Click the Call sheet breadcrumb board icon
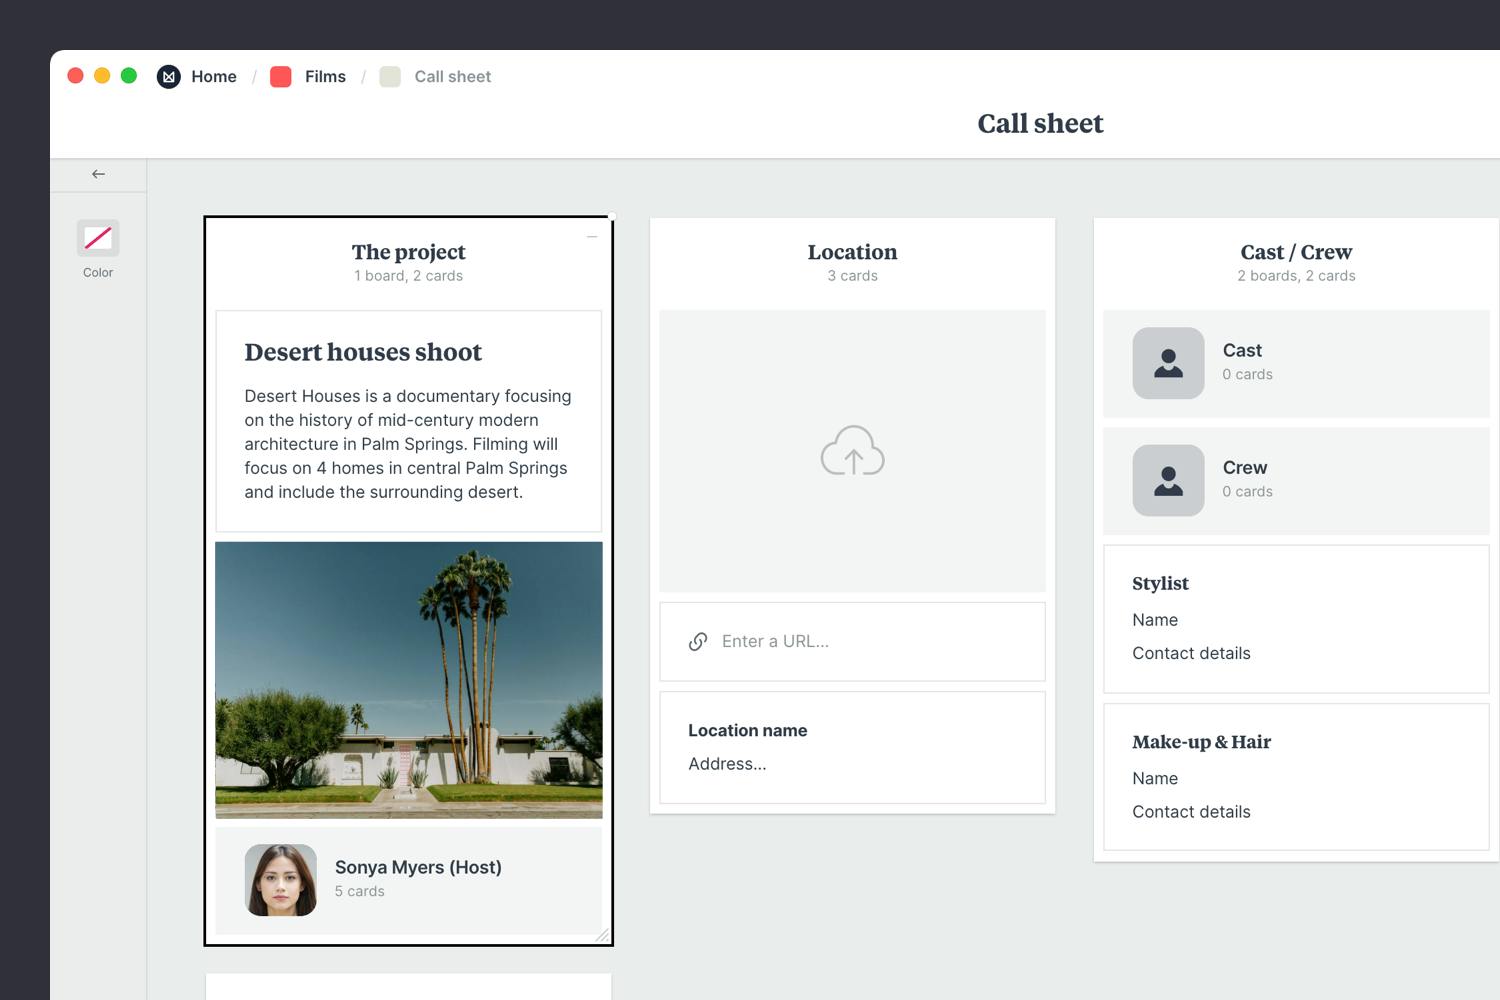This screenshot has height=1000, width=1500. [390, 77]
